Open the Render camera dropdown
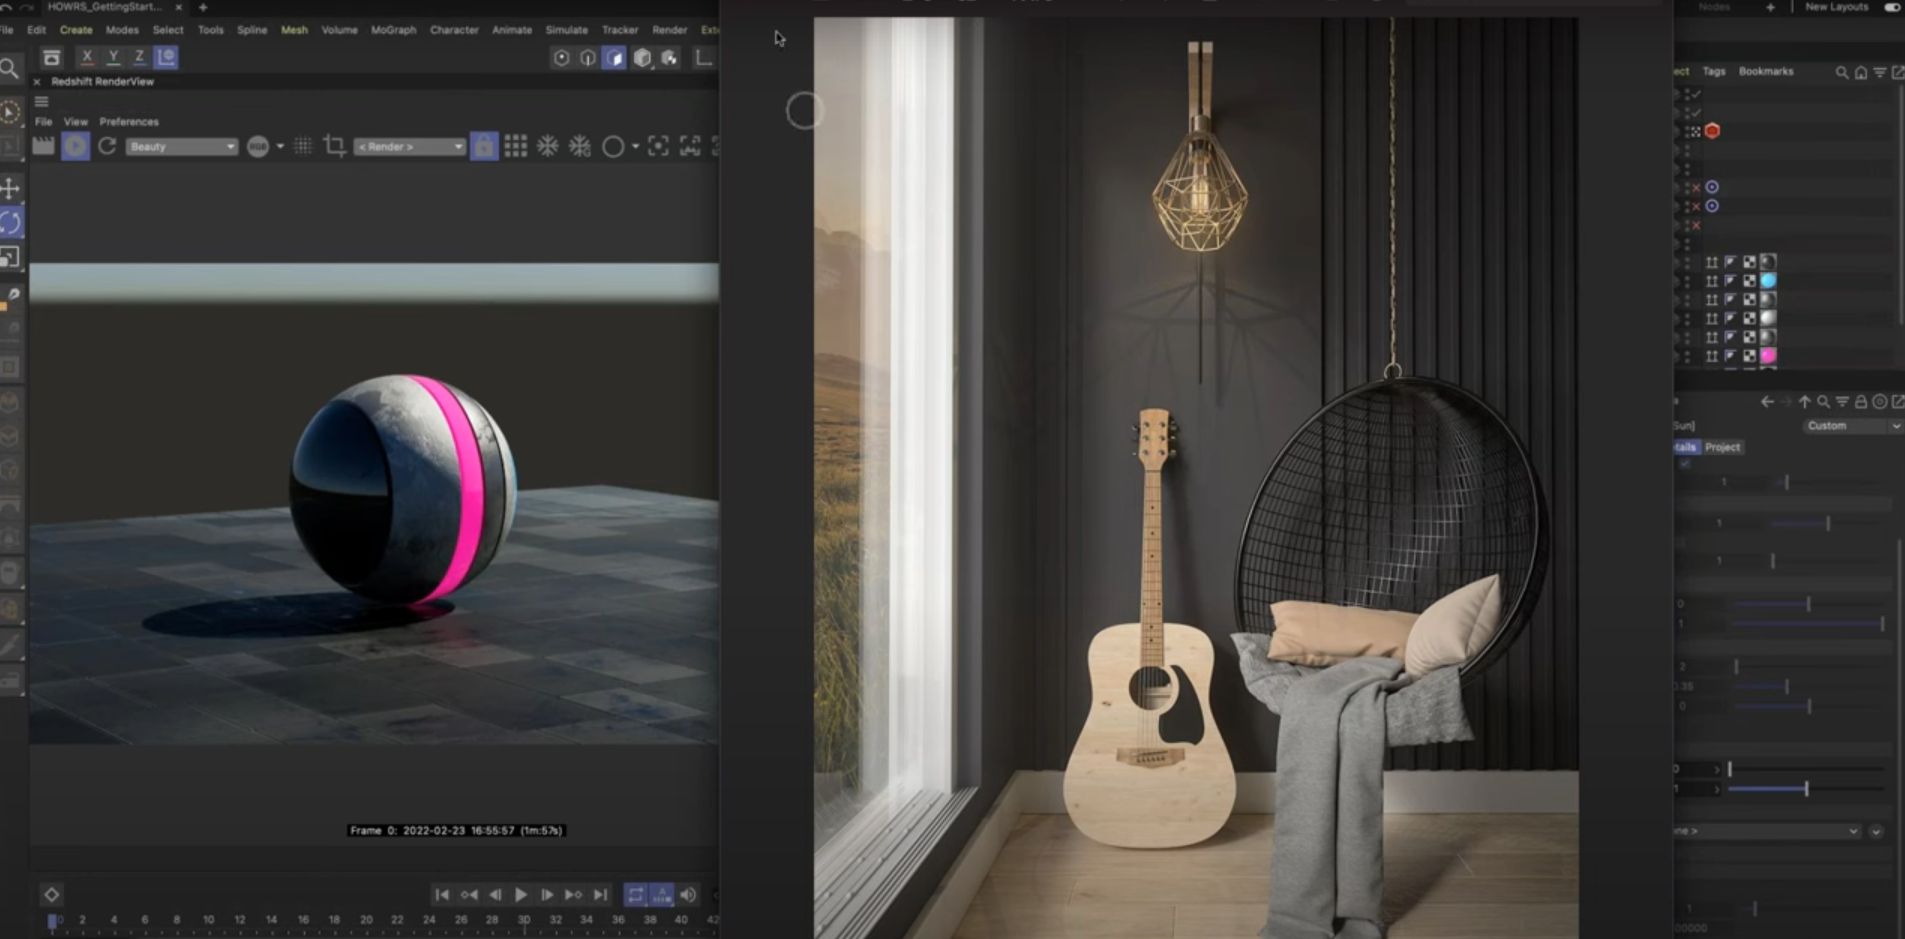 (x=408, y=146)
